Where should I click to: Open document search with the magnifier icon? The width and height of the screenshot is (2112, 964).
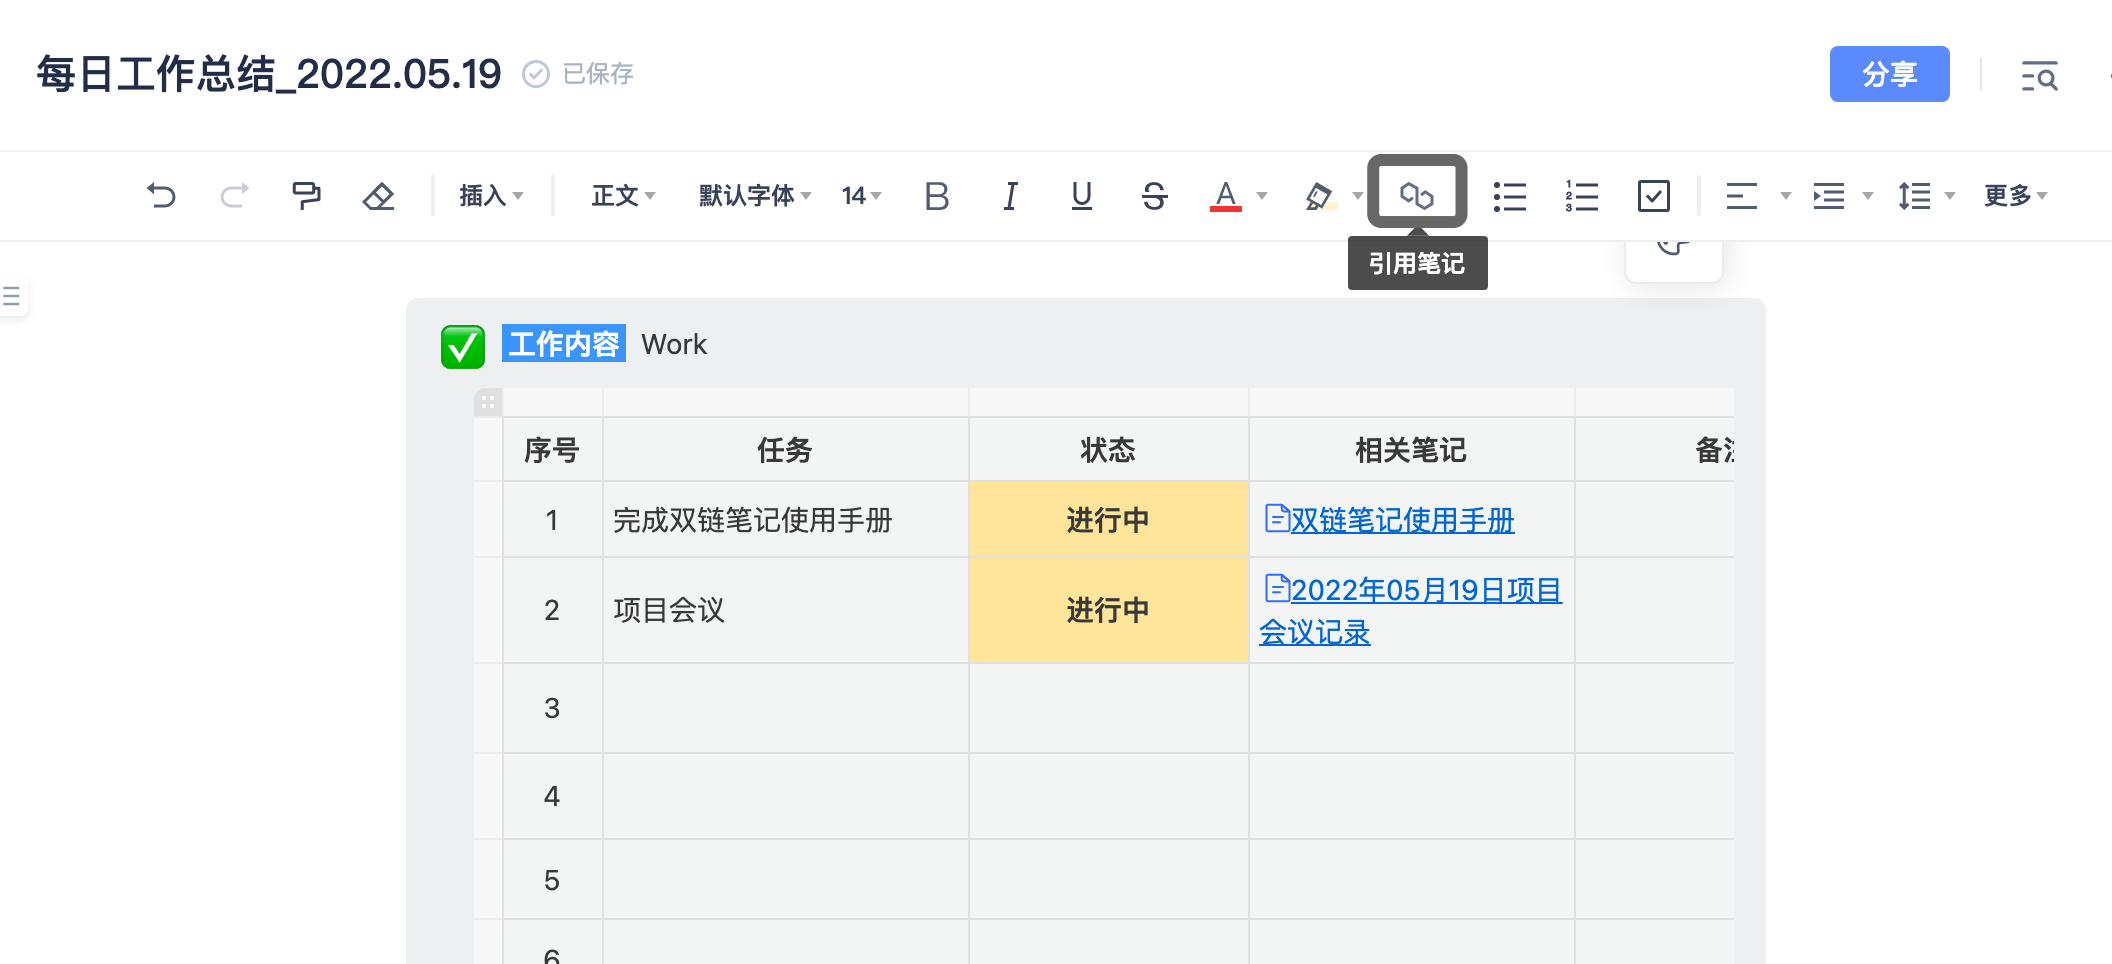coord(2040,74)
